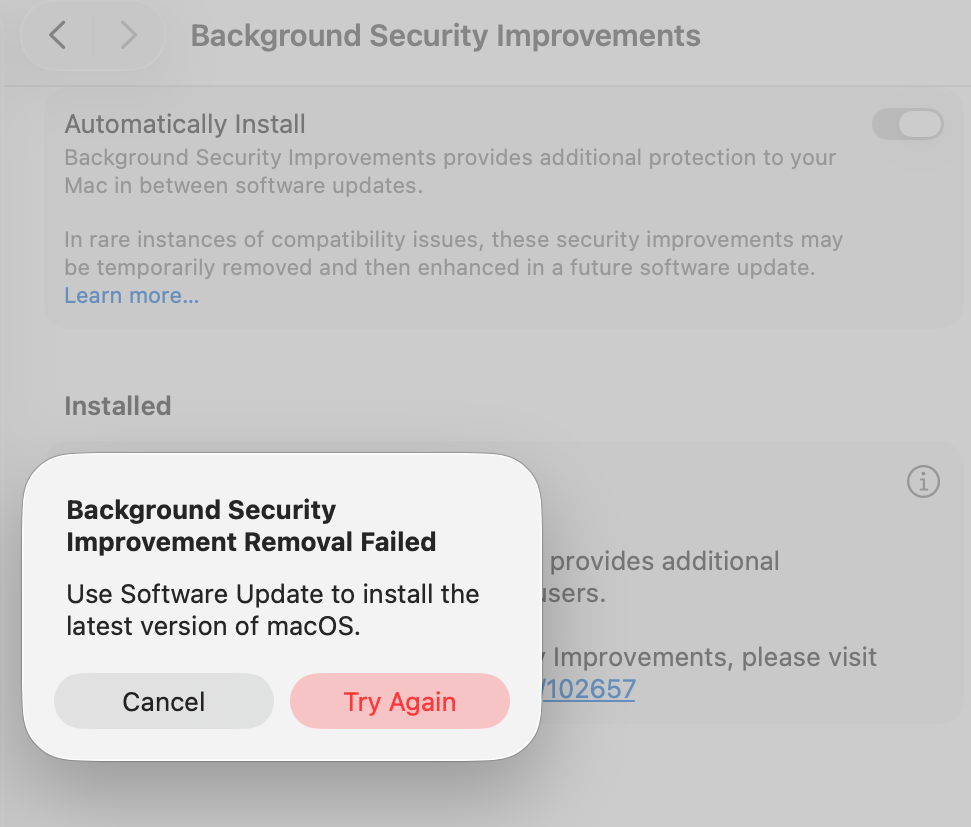Click the 'temporarily removed' sentence in description
The width and height of the screenshot is (971, 827).
[440, 268]
